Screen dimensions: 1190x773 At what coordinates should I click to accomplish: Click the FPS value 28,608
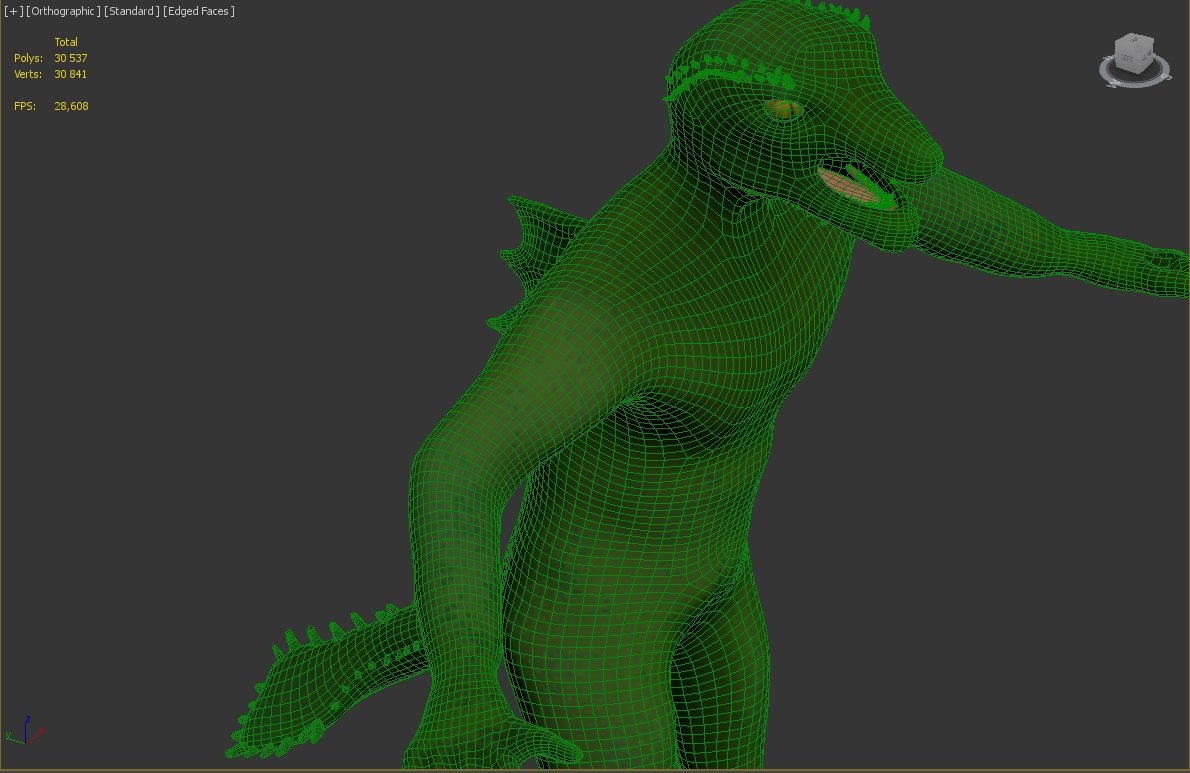tap(71, 106)
